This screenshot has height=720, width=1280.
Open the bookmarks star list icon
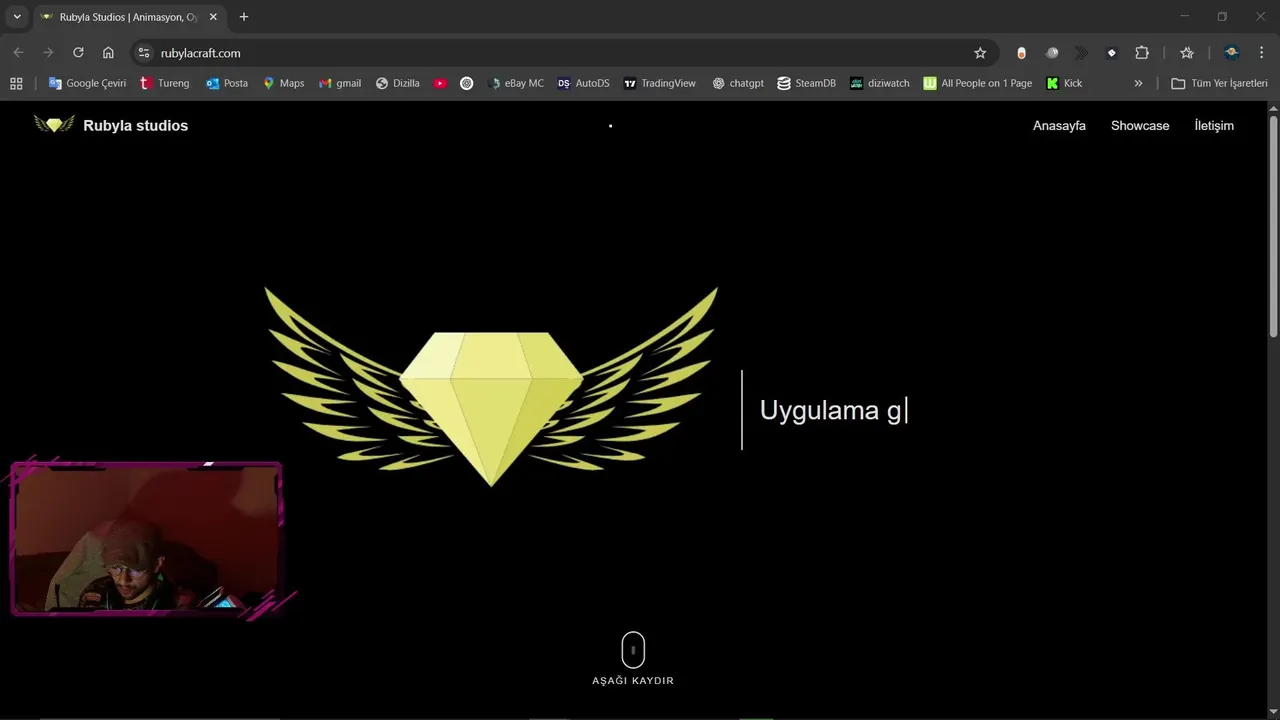pos(1187,53)
